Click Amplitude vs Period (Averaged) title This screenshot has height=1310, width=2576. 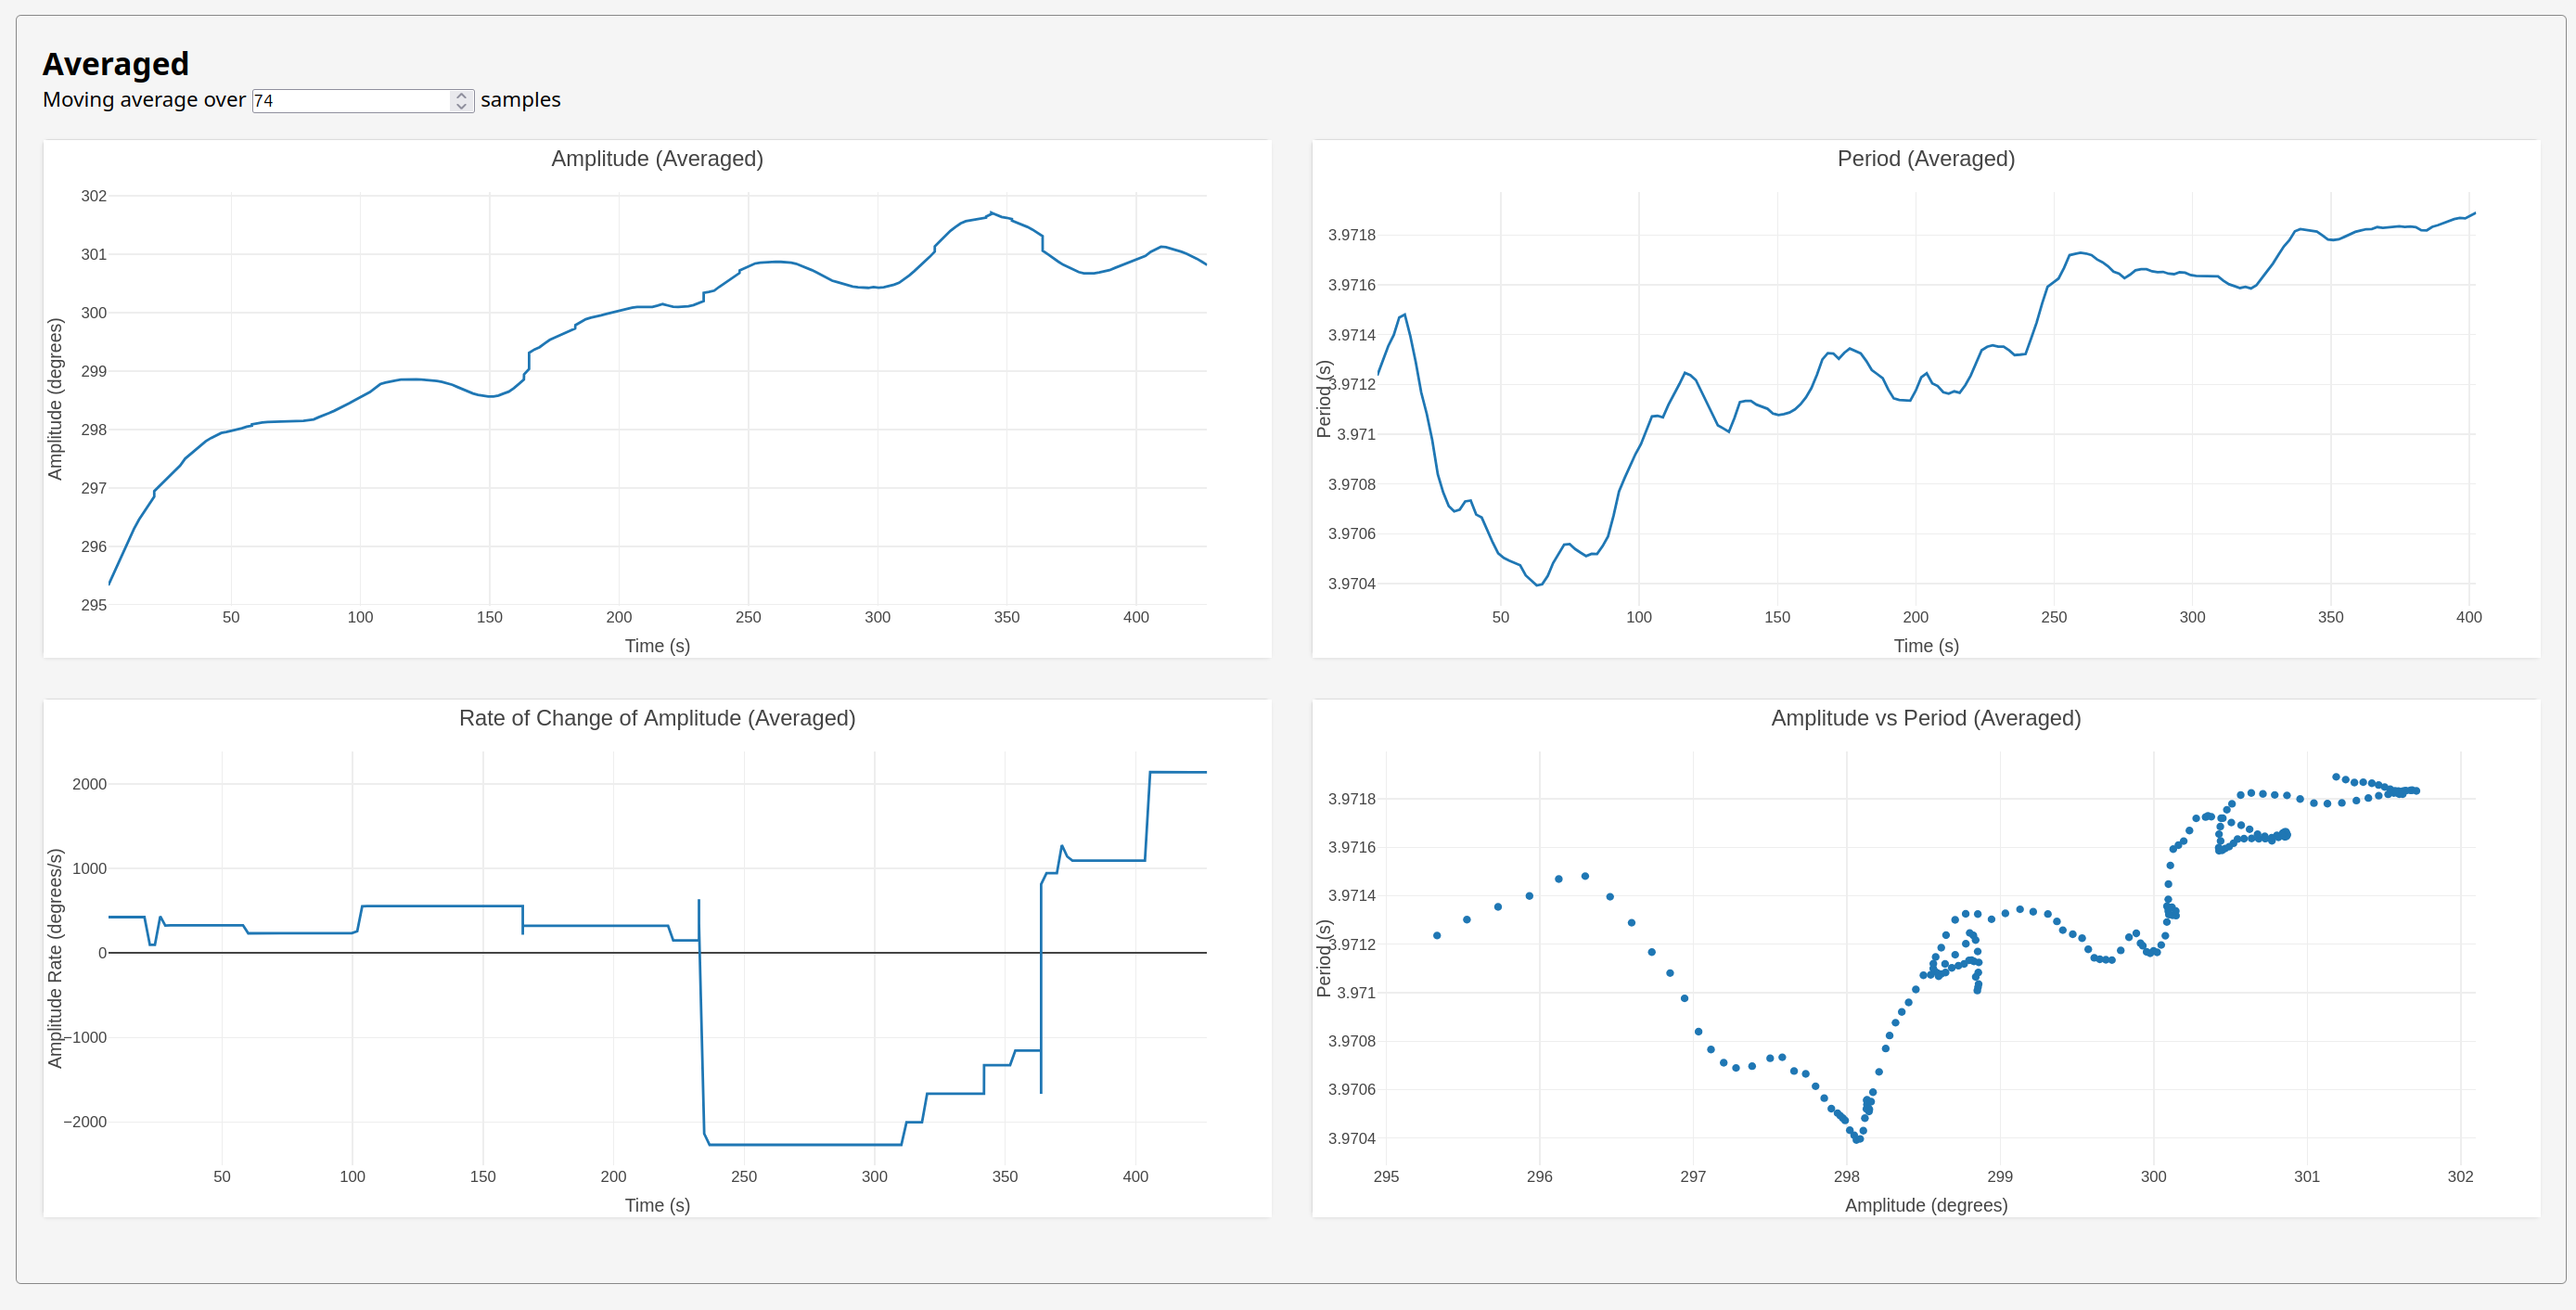[1925, 718]
